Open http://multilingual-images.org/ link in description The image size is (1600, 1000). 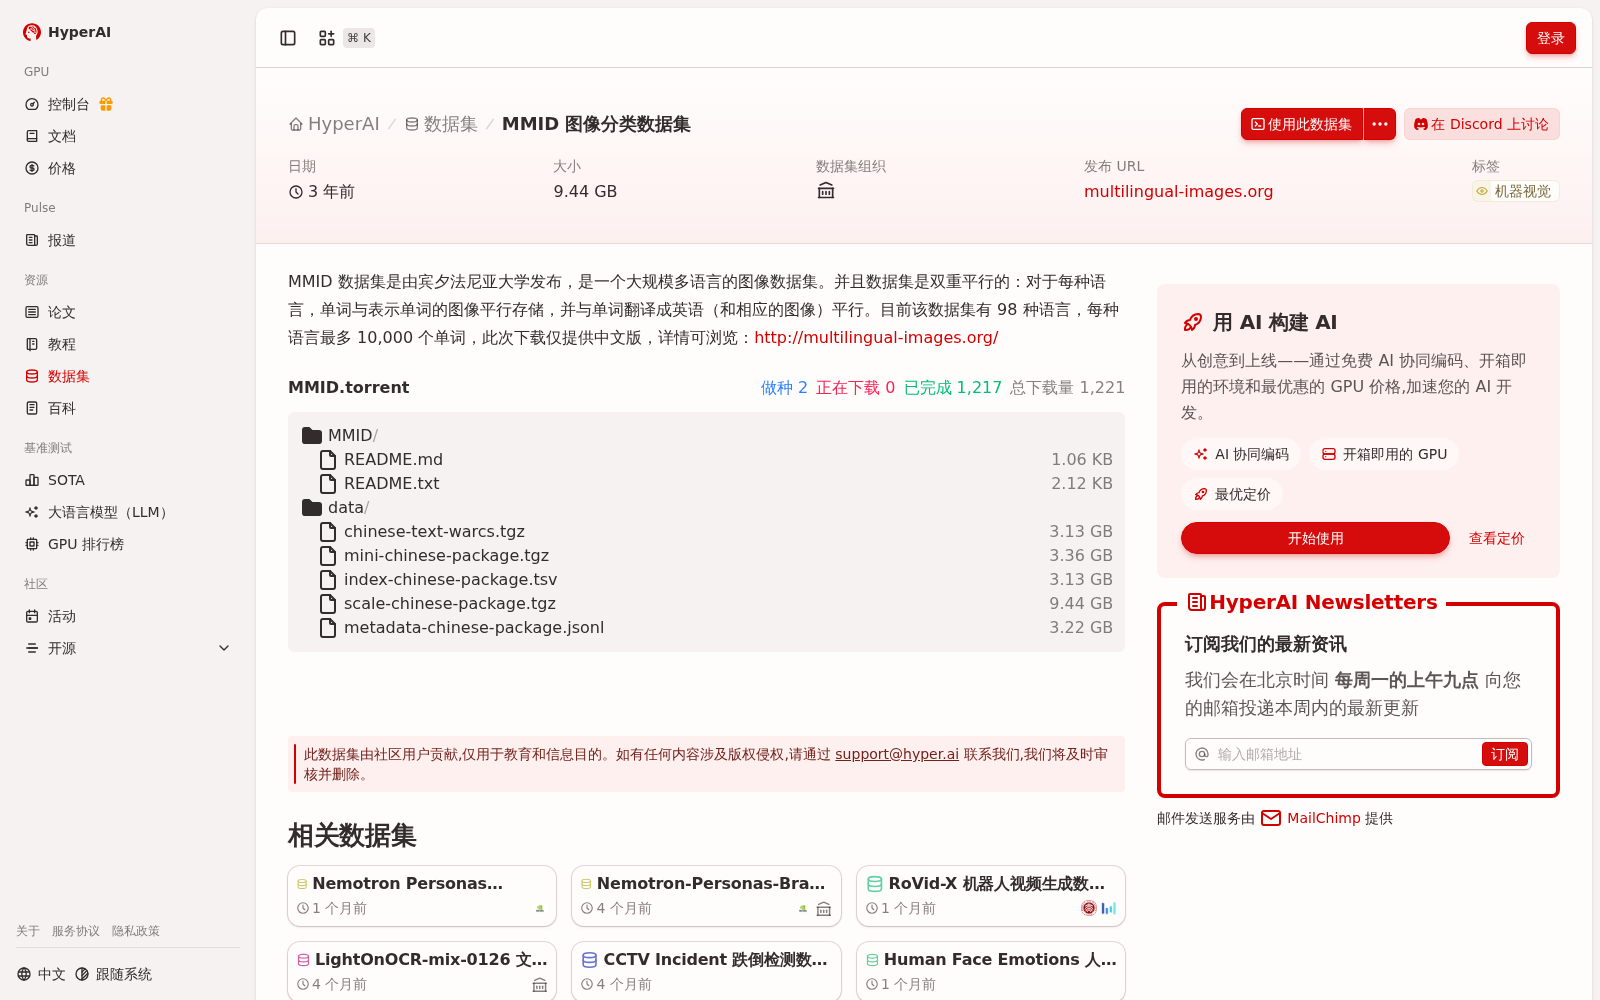[x=876, y=338]
